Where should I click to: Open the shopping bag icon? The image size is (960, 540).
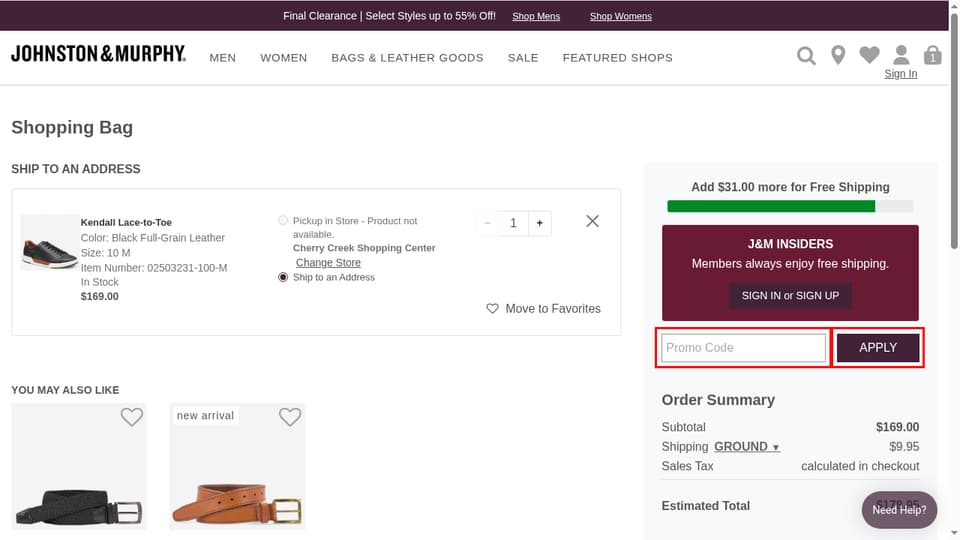932,55
